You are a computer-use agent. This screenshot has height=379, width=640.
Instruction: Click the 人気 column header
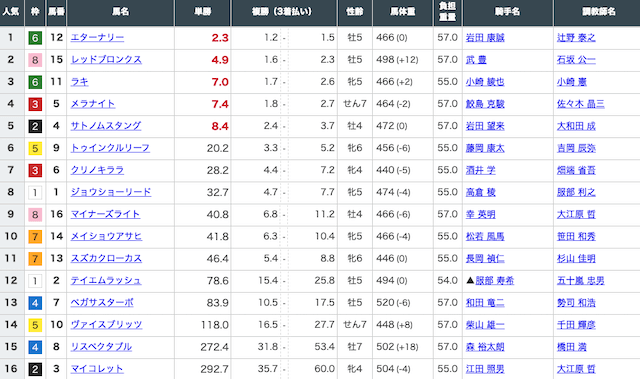click(x=11, y=12)
